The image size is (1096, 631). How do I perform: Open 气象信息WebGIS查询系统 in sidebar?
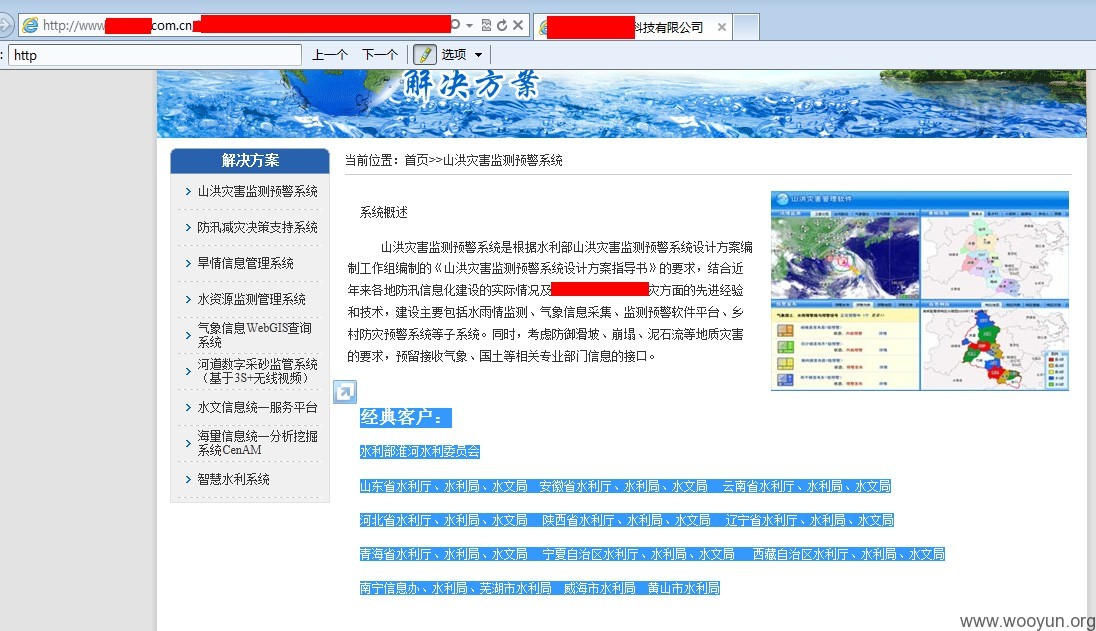tap(254, 335)
